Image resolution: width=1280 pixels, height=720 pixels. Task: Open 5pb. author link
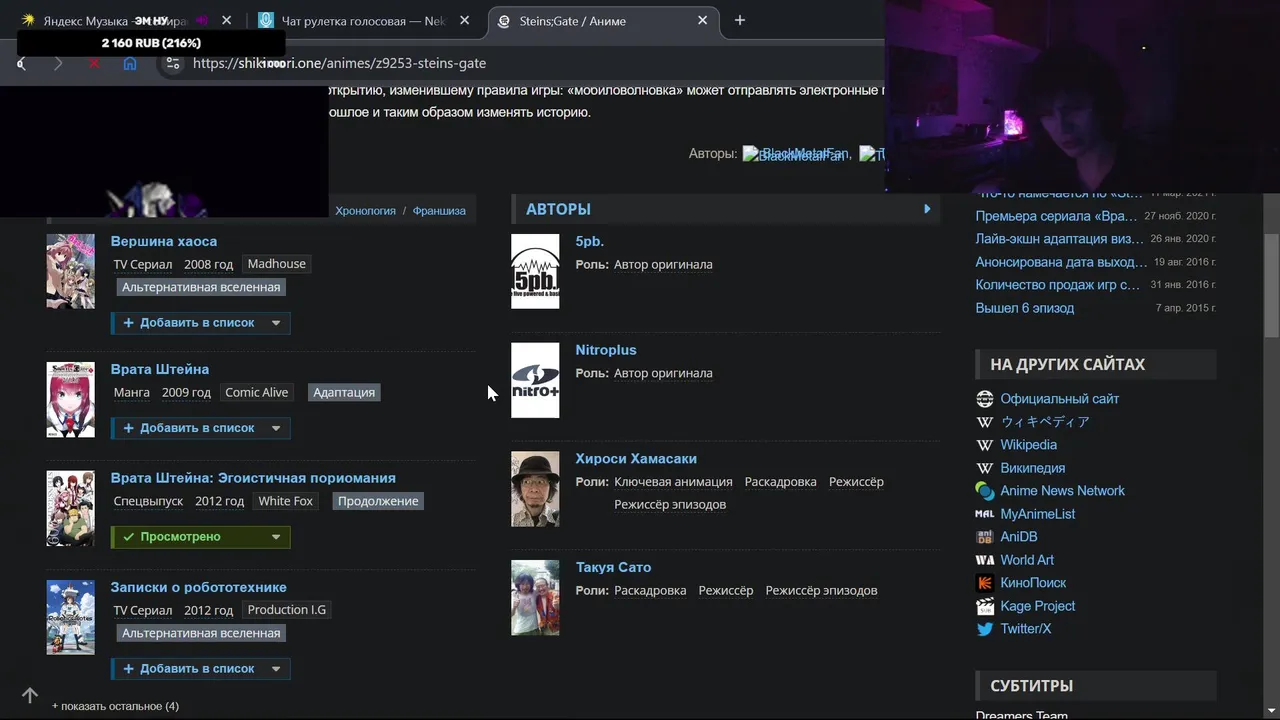pos(590,241)
